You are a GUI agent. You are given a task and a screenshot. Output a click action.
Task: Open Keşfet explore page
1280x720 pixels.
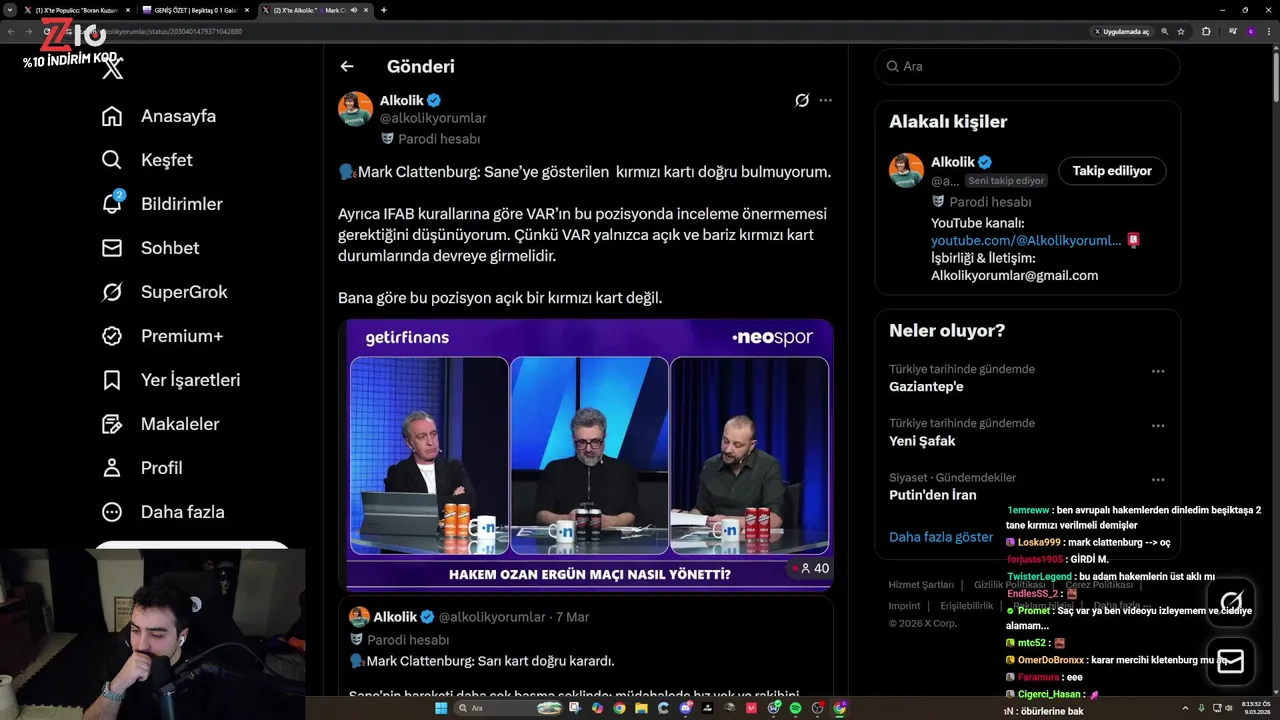pos(147,160)
